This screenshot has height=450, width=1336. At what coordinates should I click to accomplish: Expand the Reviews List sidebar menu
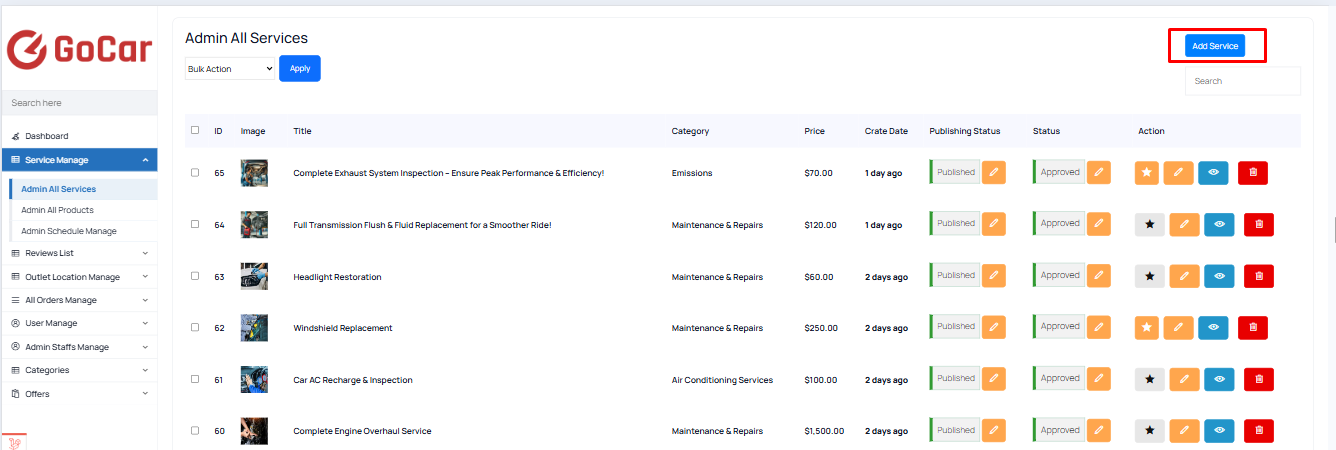tap(79, 253)
